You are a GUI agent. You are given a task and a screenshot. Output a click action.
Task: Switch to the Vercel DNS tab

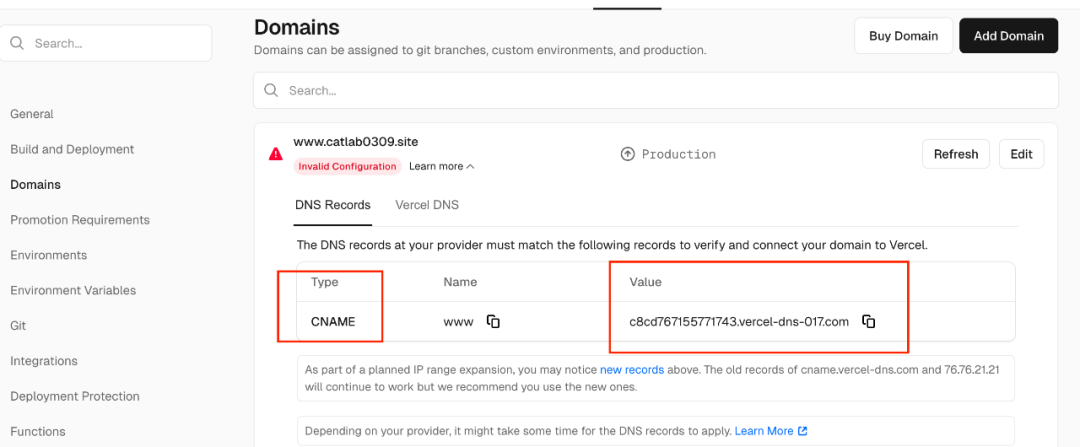427,205
